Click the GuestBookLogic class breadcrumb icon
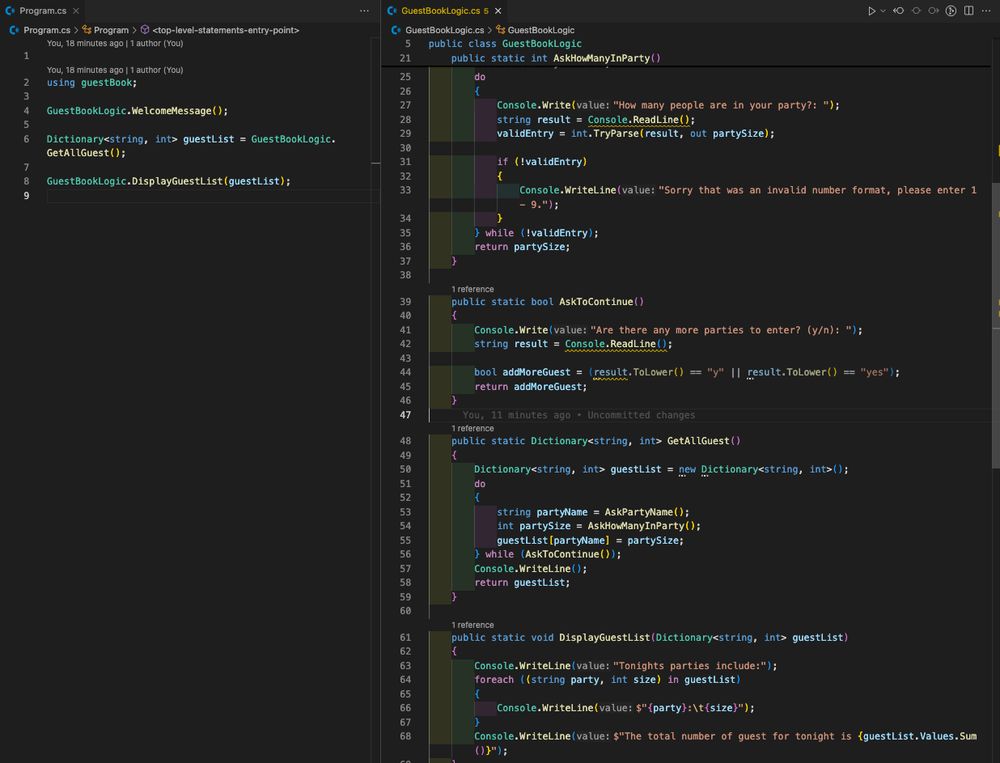The height and width of the screenshot is (763, 1000). 501,30
